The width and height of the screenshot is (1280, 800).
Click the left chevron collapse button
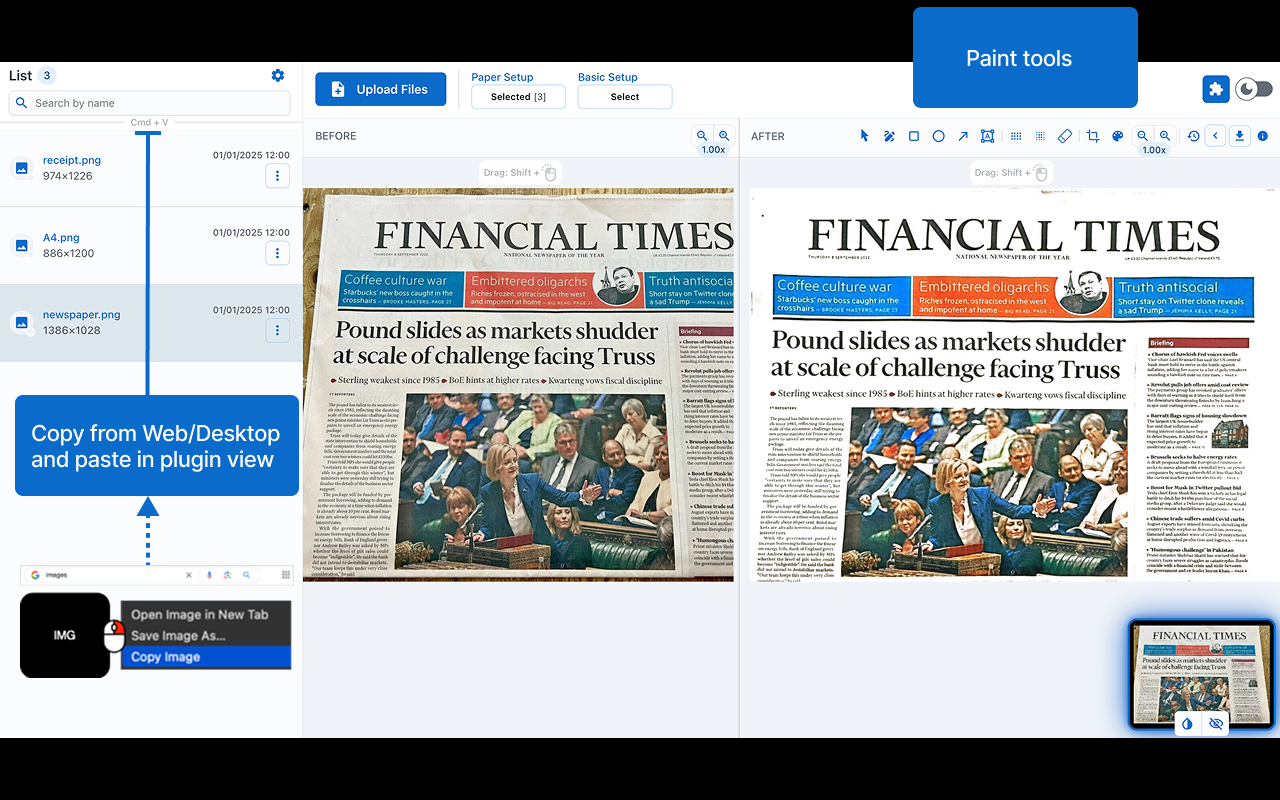point(1215,136)
